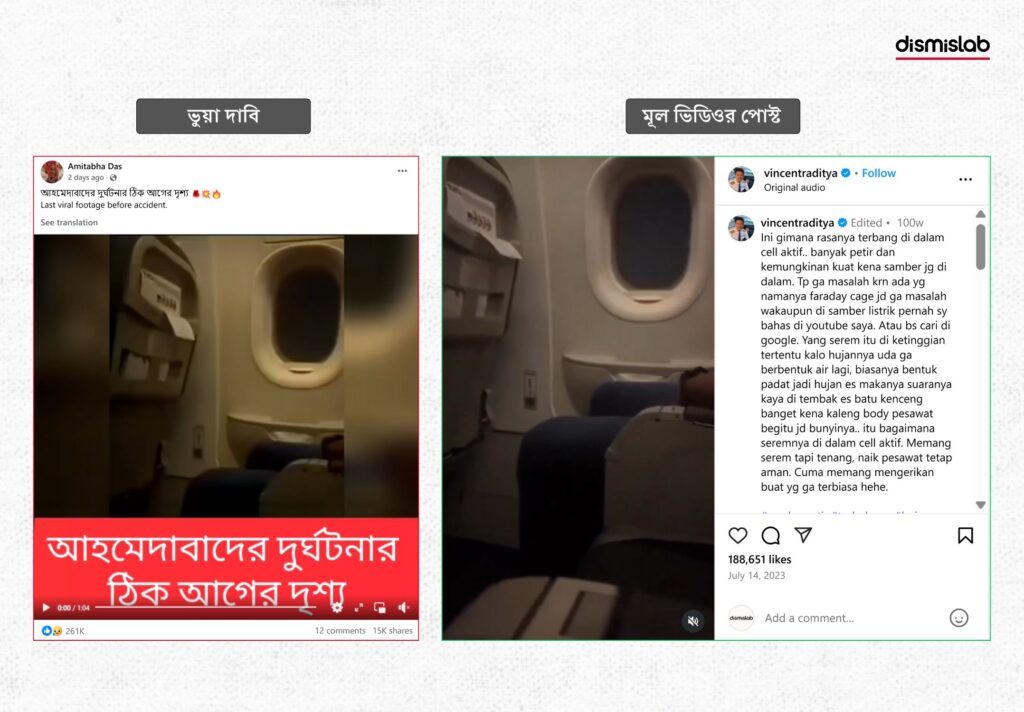Open comments via speech bubble icon
Screen dimensions: 1024x712
(771, 536)
